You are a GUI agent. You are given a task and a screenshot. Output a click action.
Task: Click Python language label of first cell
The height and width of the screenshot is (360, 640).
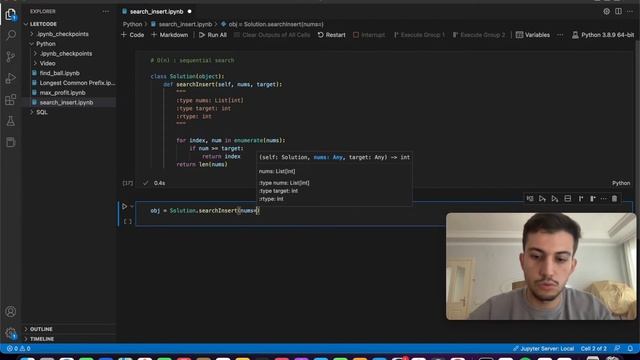pos(621,183)
